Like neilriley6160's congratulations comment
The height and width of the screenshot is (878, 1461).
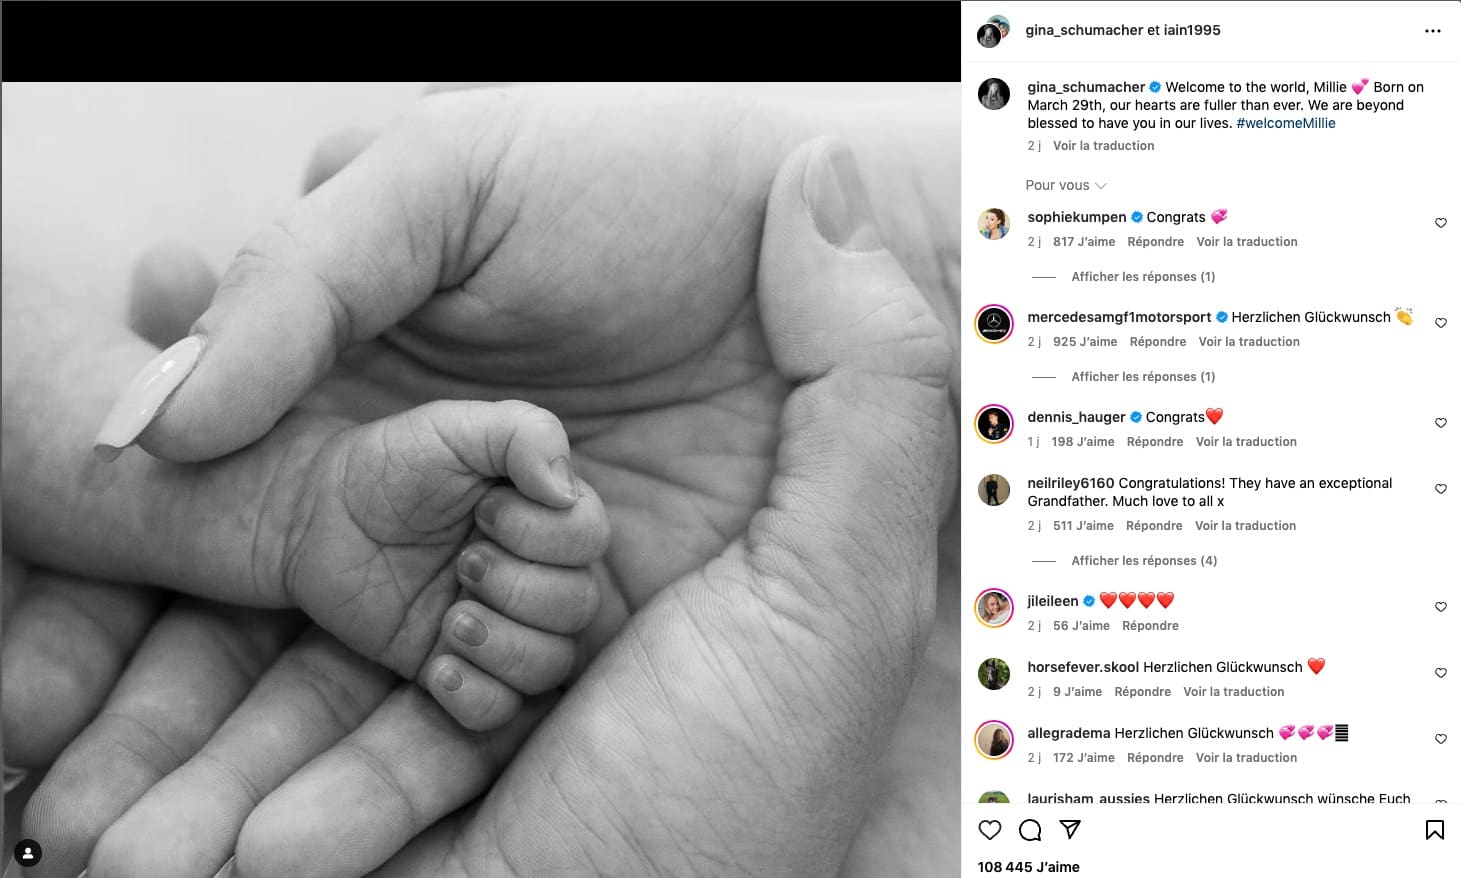click(1441, 489)
